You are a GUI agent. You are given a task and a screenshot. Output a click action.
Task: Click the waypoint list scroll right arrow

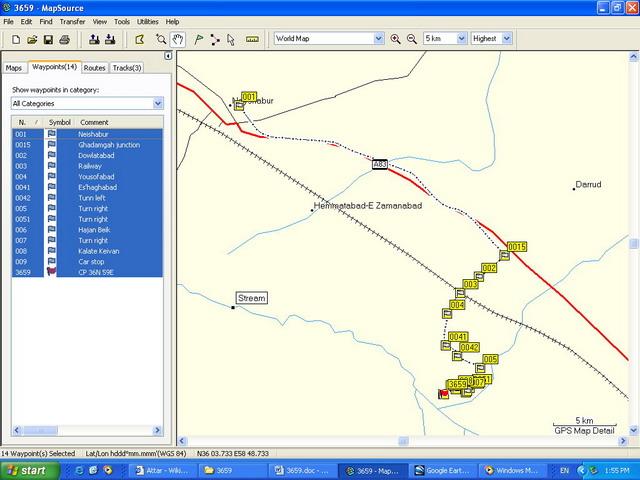coord(158,430)
